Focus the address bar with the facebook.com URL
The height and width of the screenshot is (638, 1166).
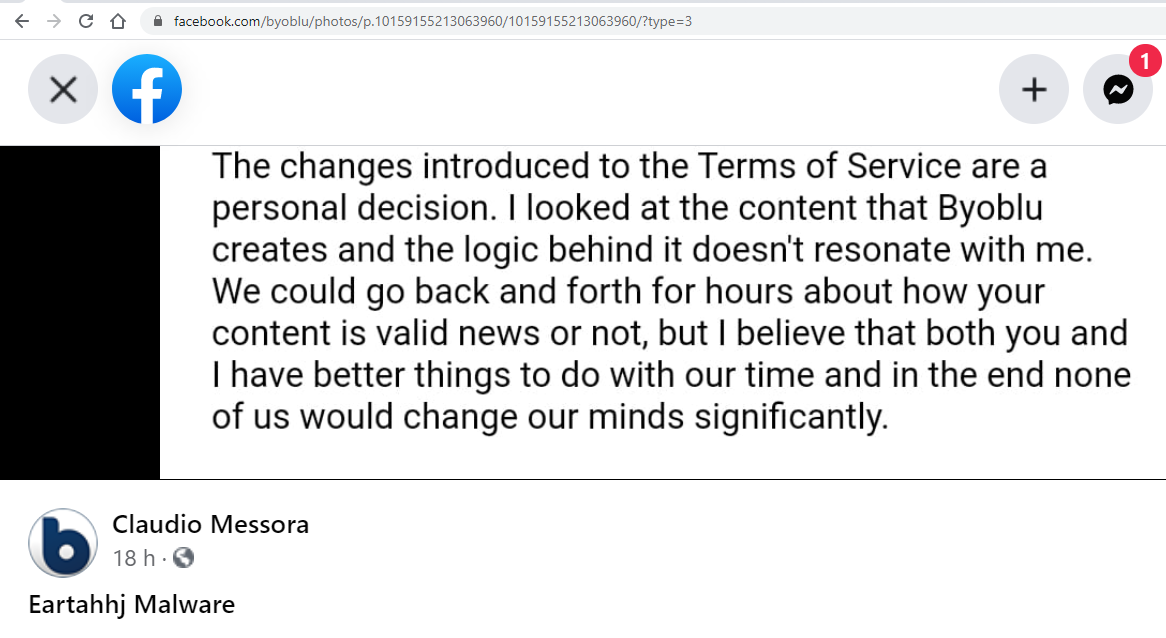[654, 22]
